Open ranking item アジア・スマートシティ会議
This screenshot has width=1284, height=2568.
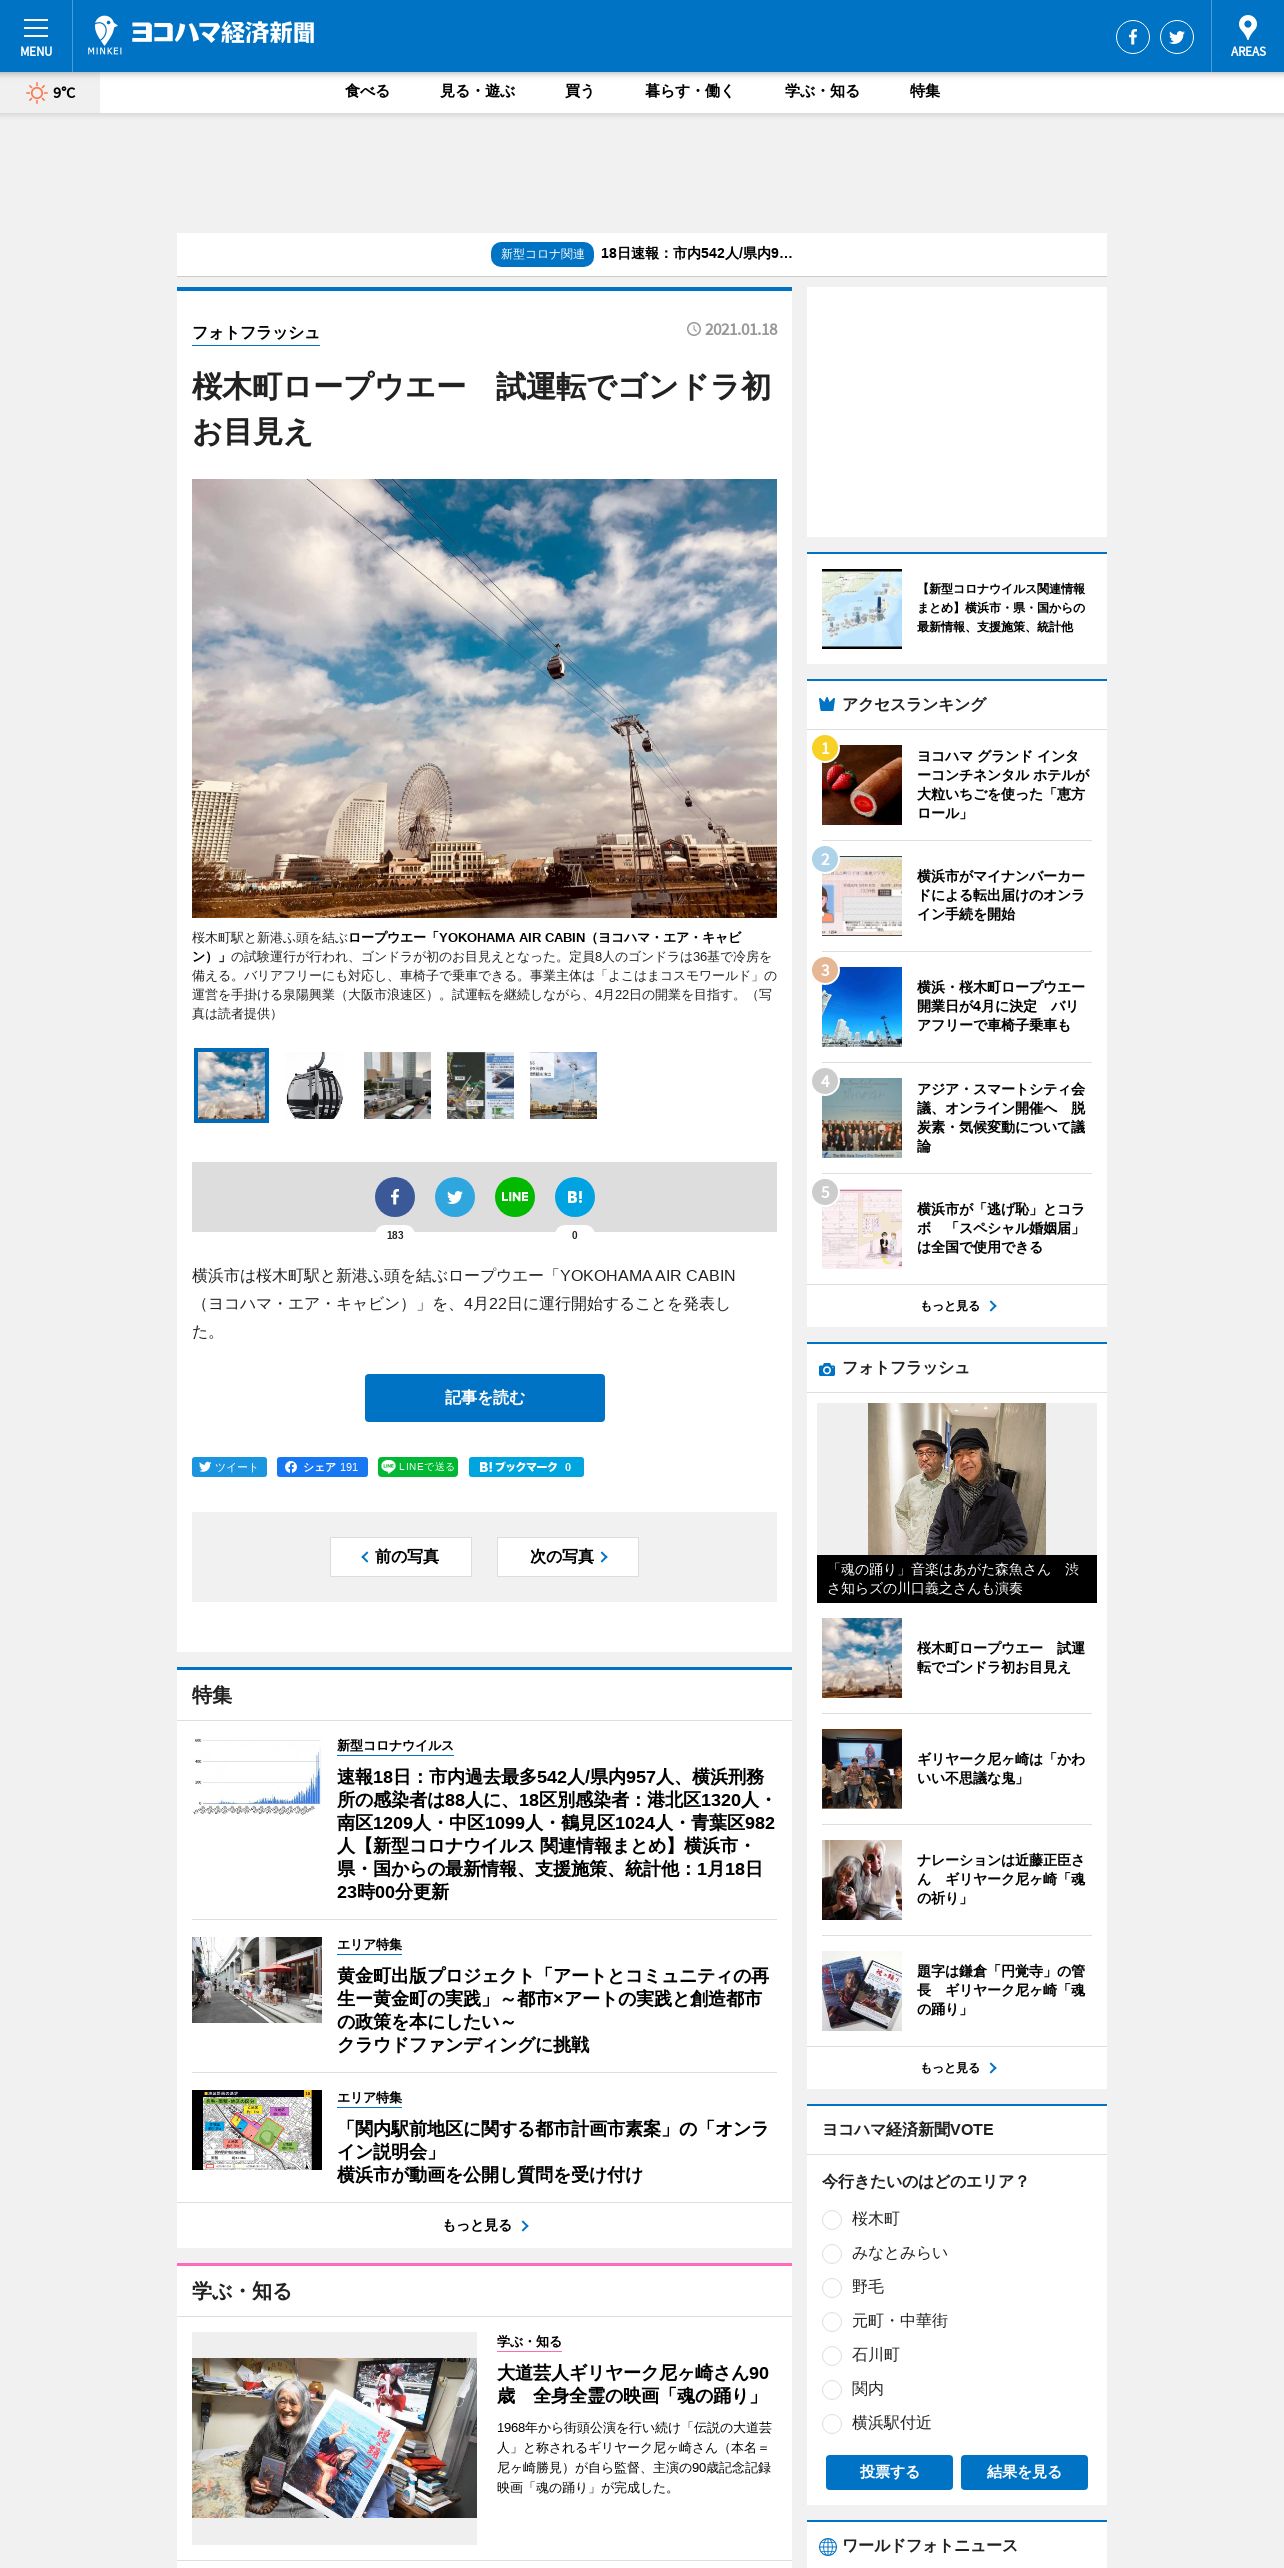[957, 1118]
